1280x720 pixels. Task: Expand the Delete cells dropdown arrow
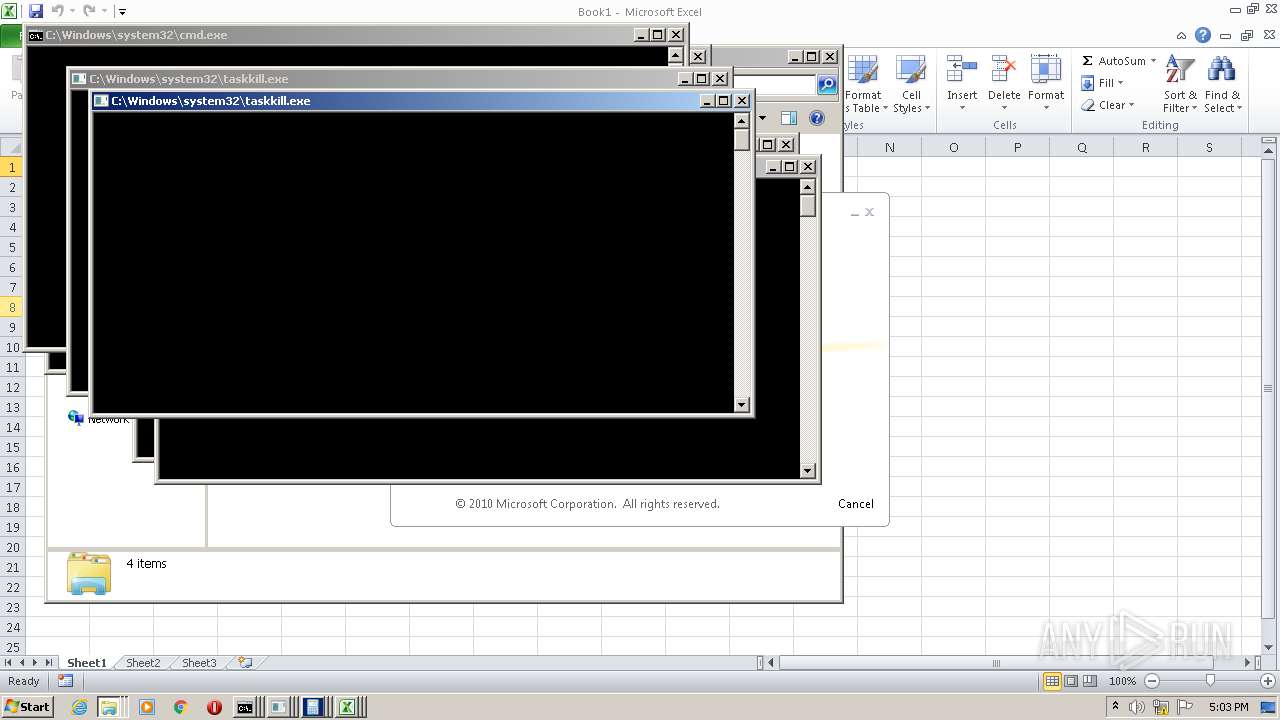click(x=1004, y=108)
